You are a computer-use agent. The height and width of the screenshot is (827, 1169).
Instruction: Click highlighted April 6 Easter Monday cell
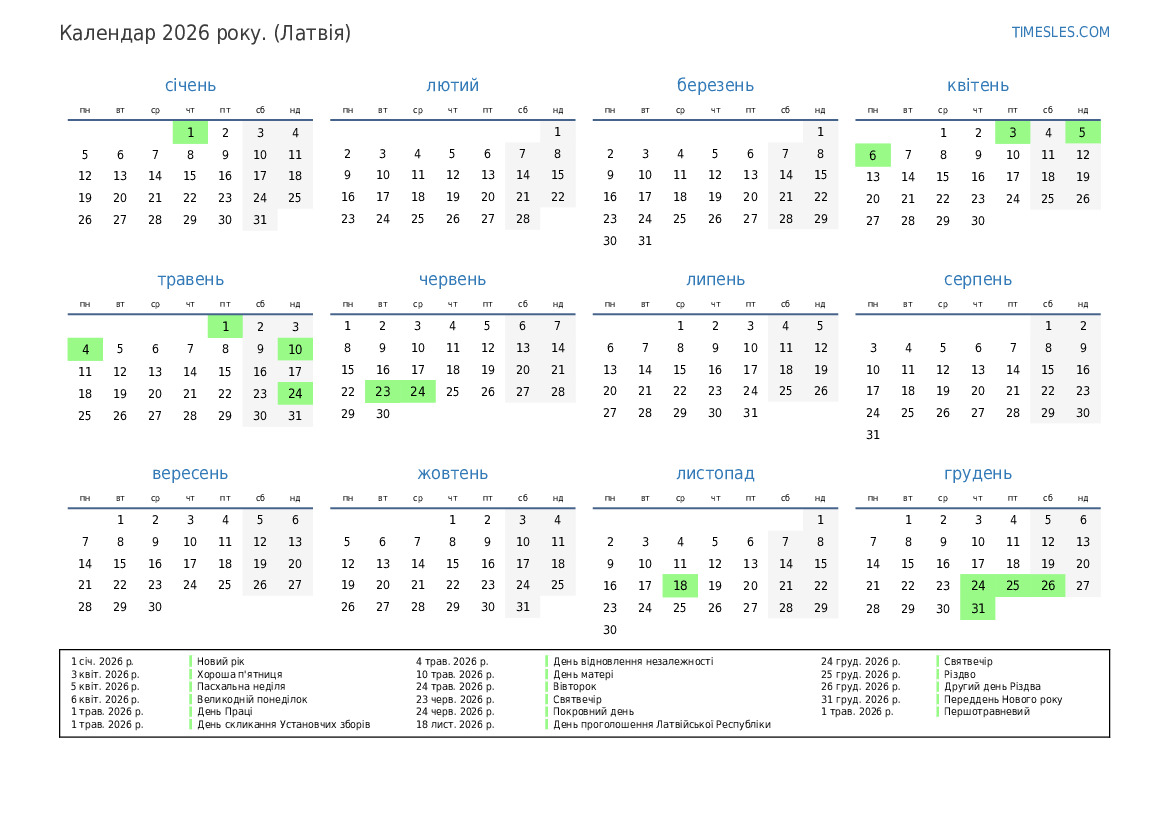click(872, 155)
